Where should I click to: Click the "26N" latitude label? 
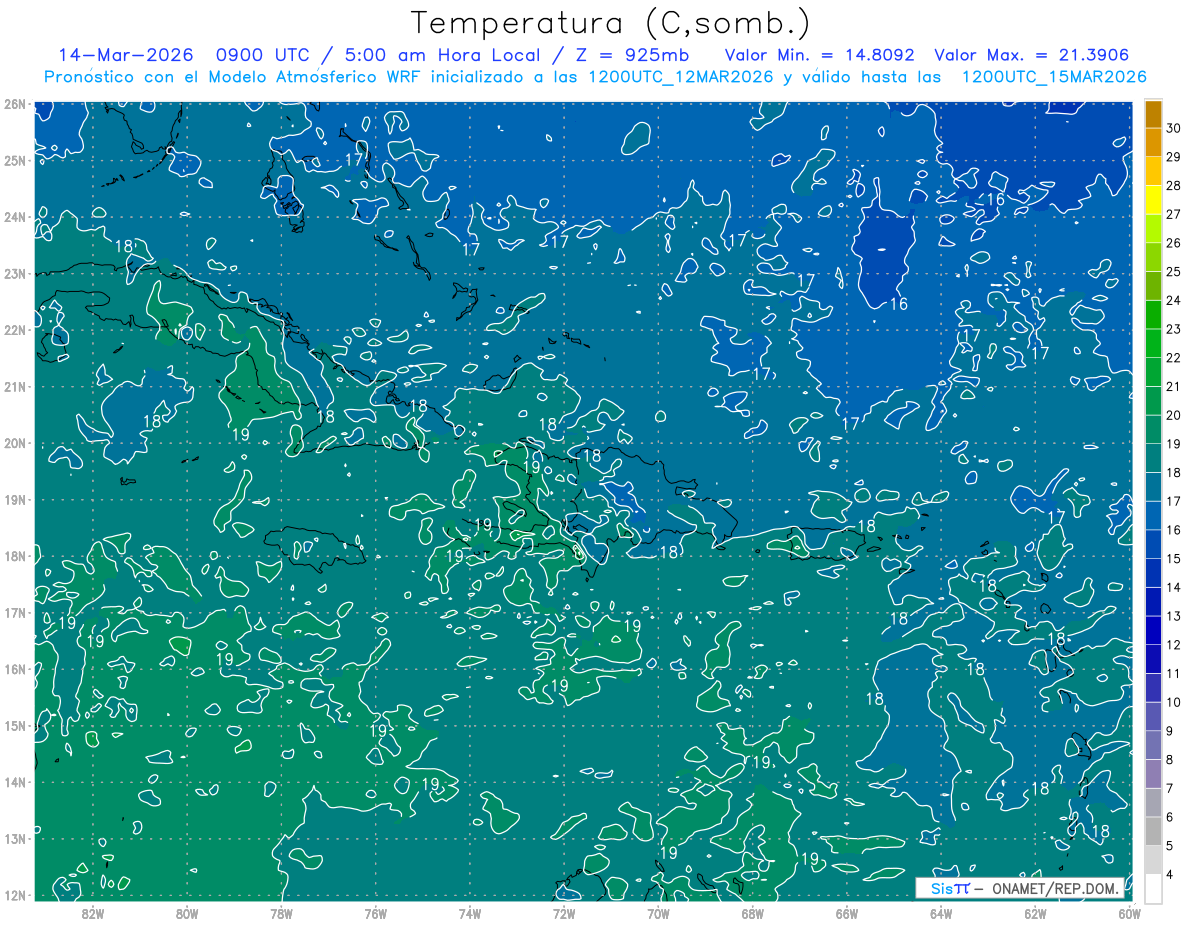point(14,104)
